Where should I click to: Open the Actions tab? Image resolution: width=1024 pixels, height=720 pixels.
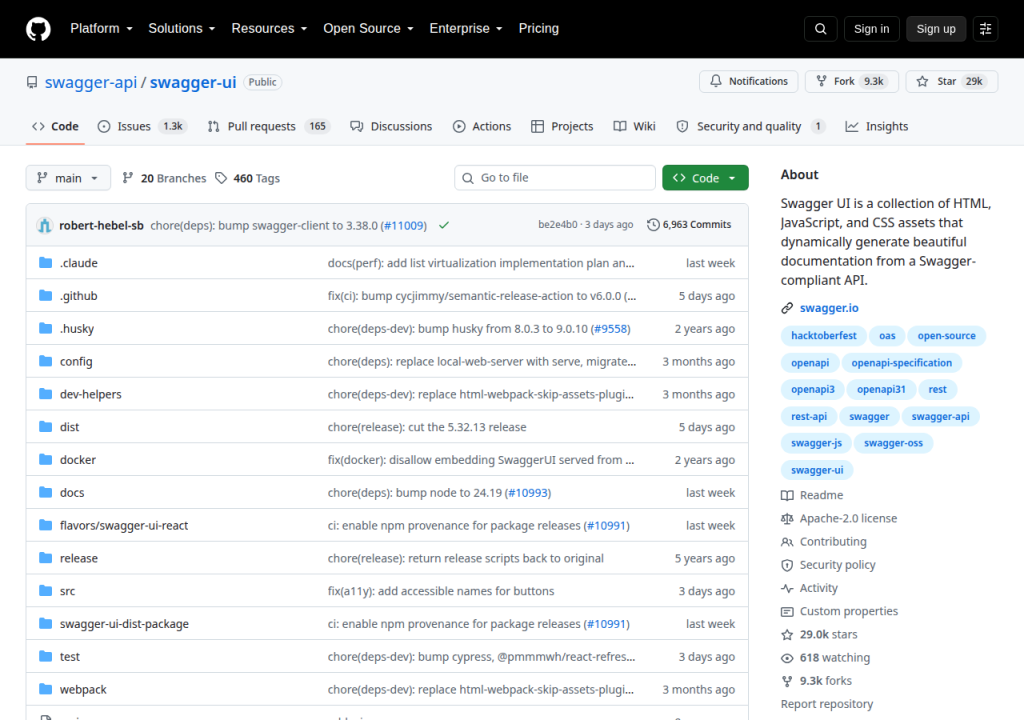[482, 126]
